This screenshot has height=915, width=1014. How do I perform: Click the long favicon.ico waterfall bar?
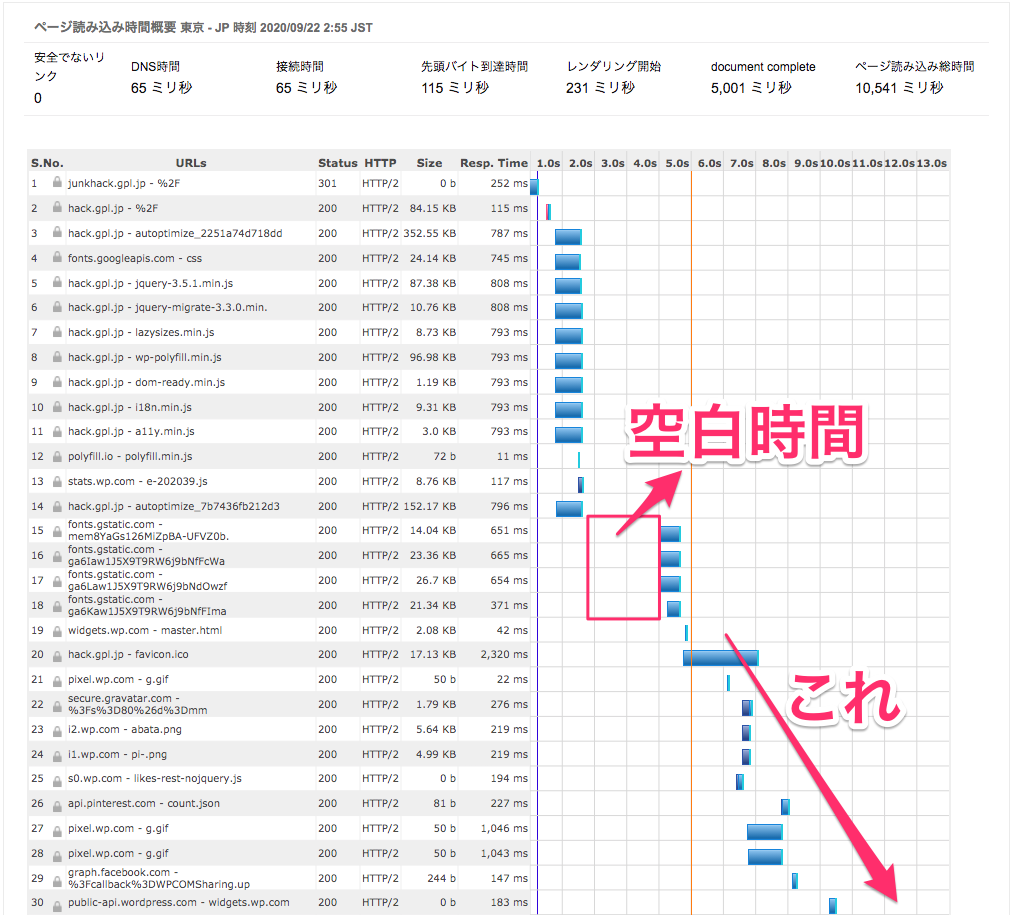coord(720,657)
